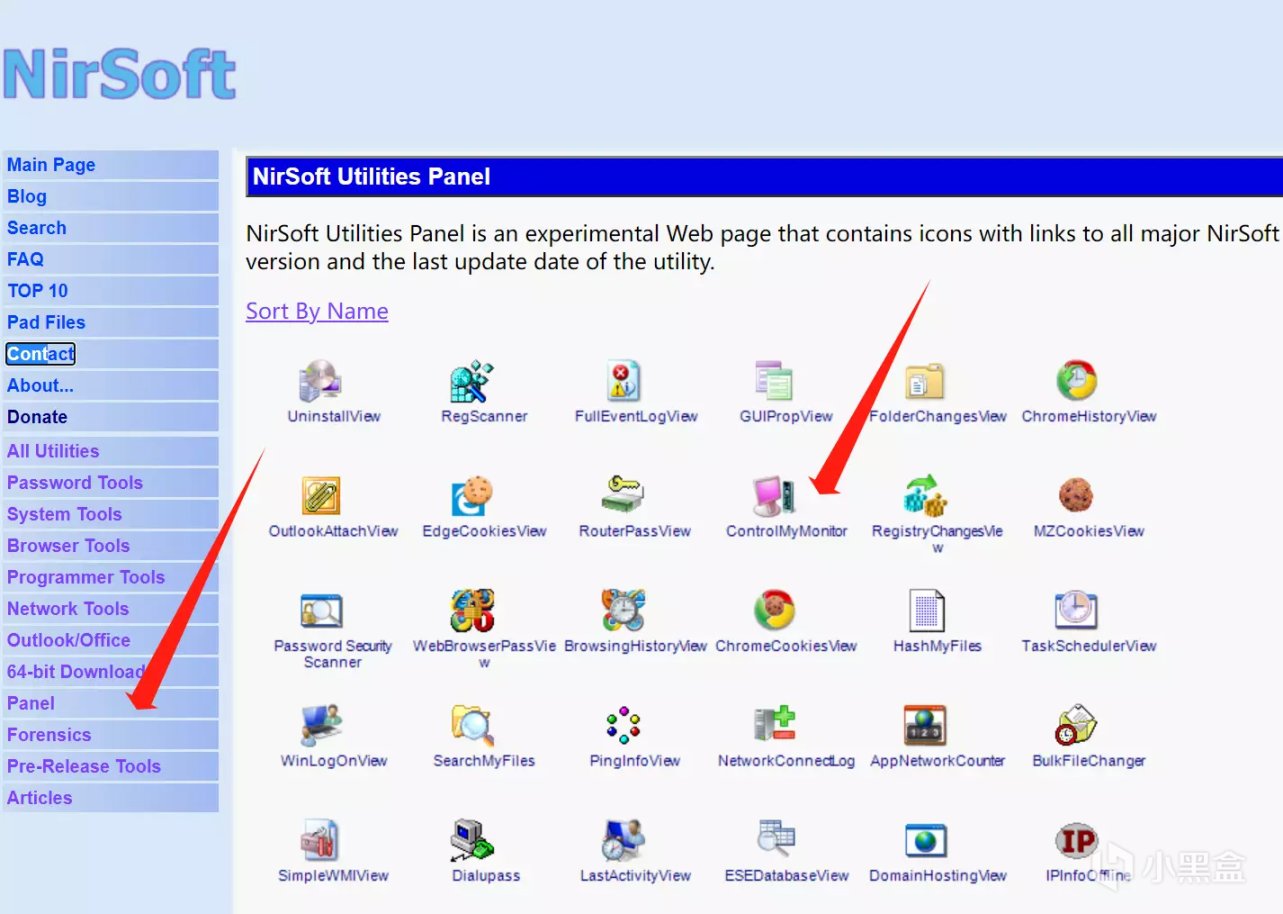The height and width of the screenshot is (914, 1283).
Task: Click the NirSoft logo
Action: click(119, 73)
